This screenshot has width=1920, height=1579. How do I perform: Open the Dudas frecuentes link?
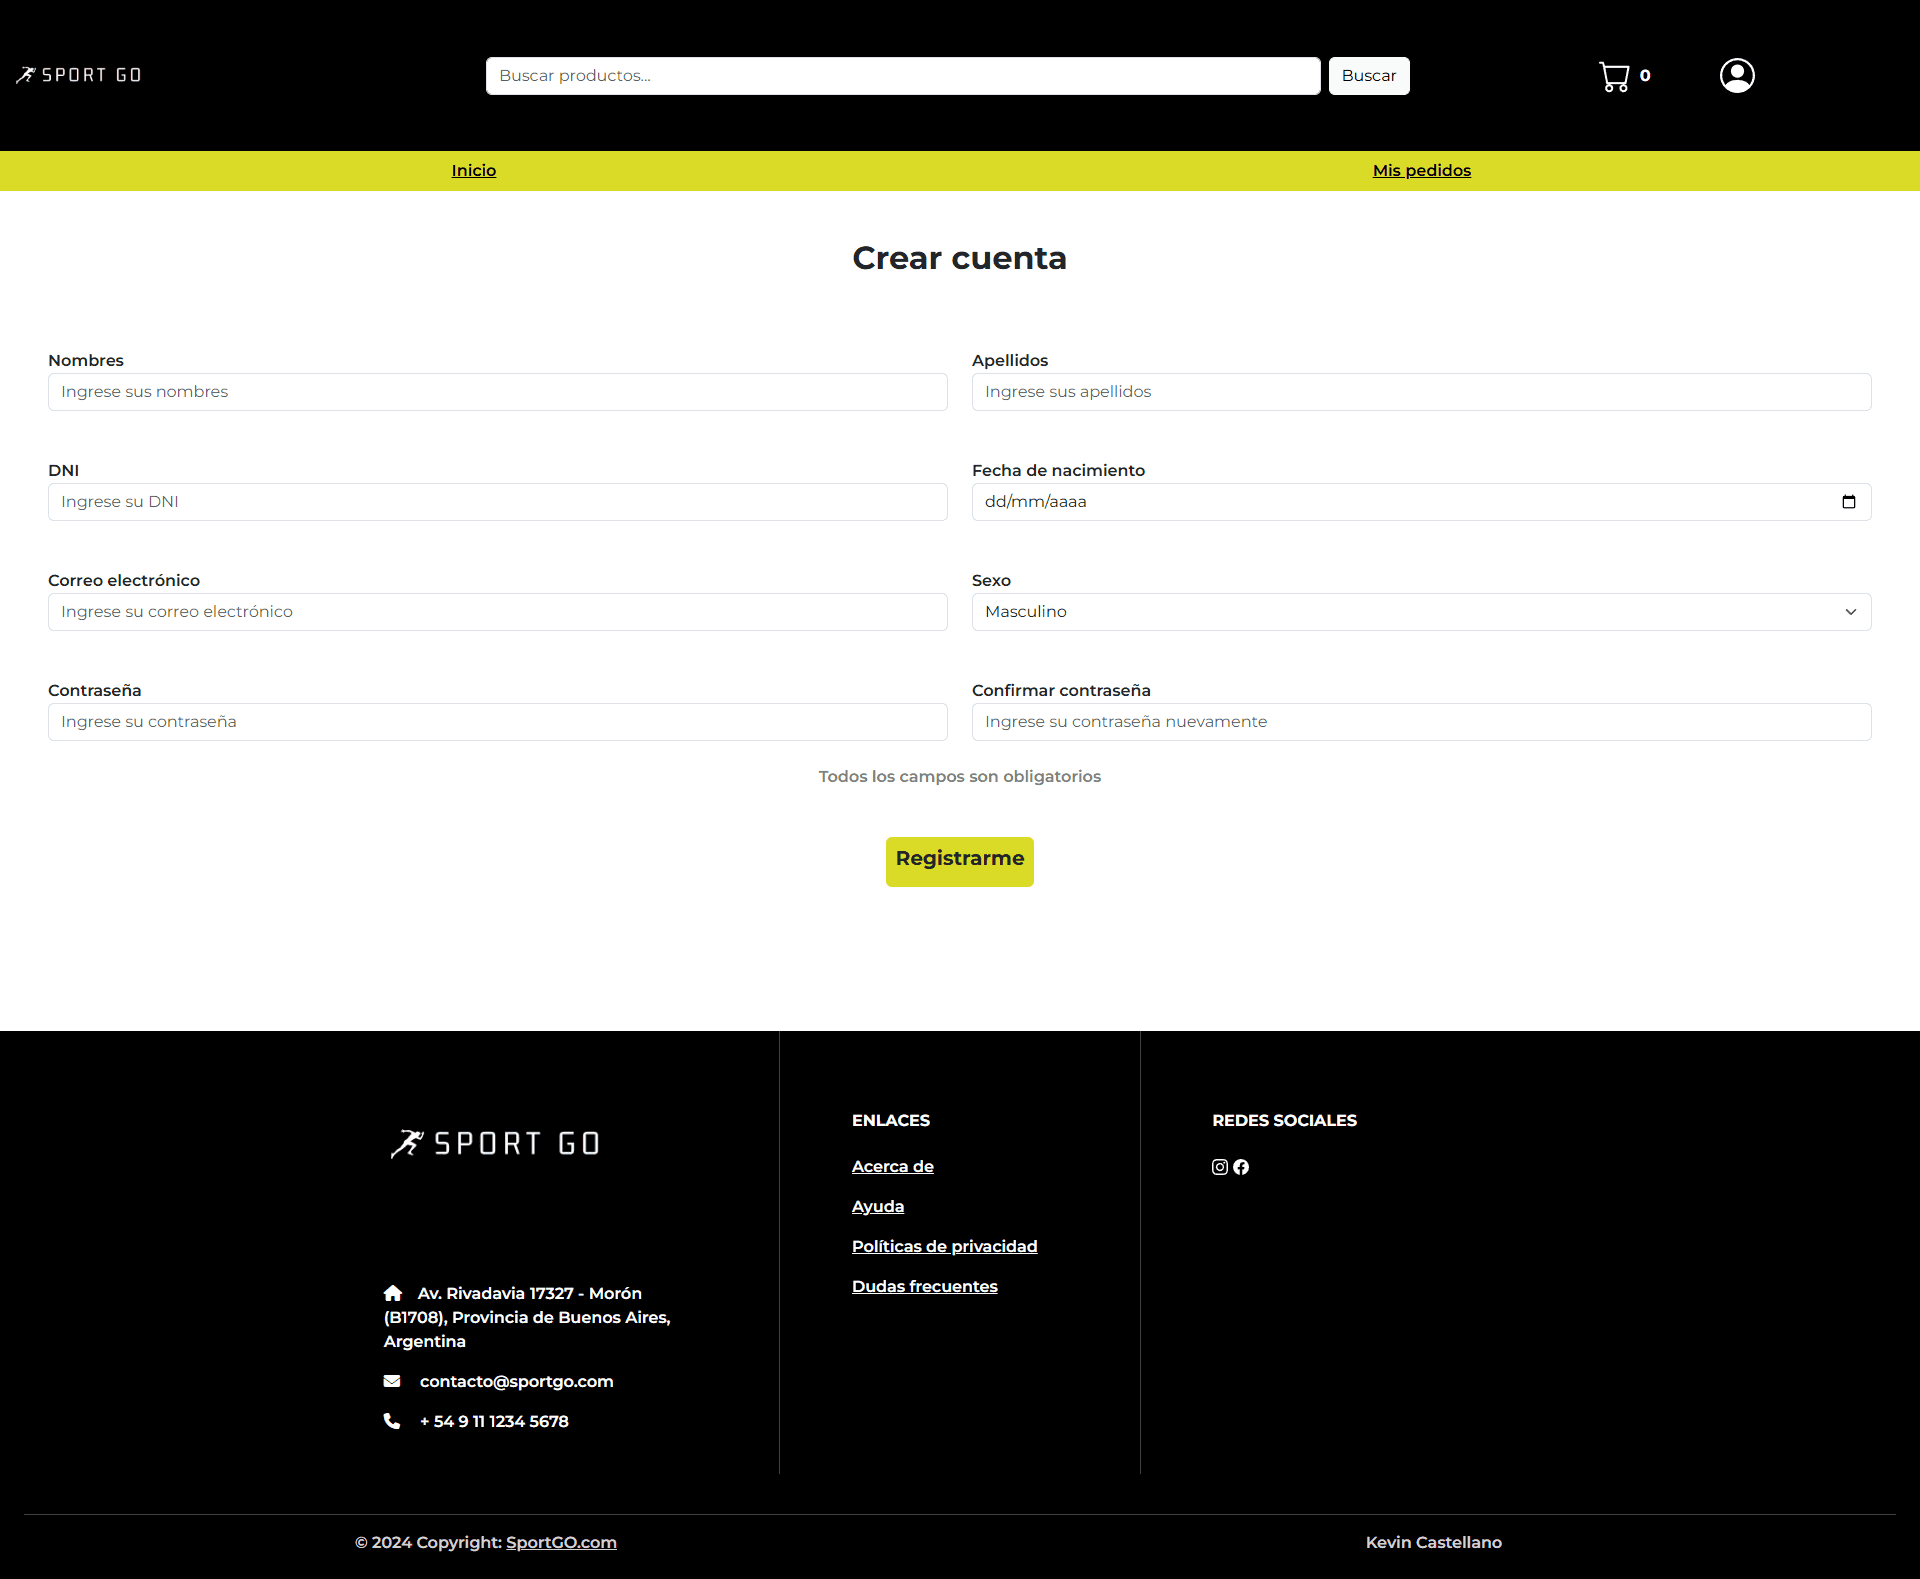click(924, 1286)
